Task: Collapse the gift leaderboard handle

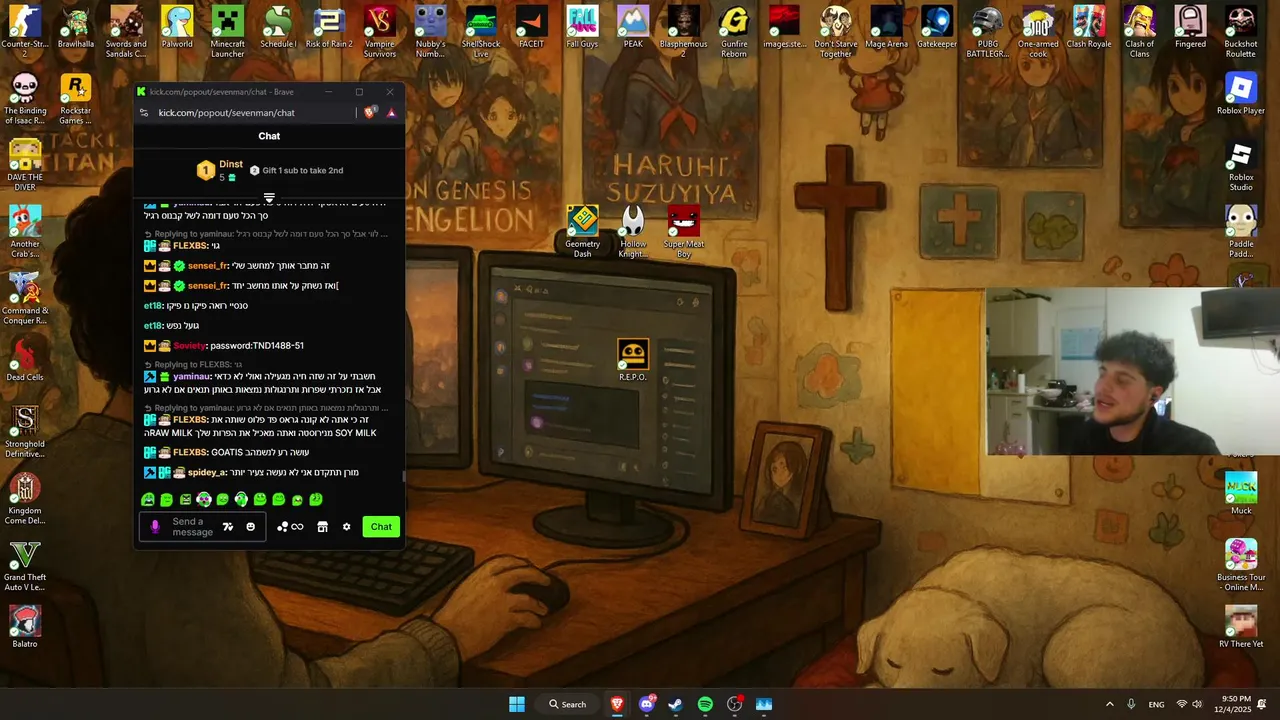Action: (x=269, y=198)
